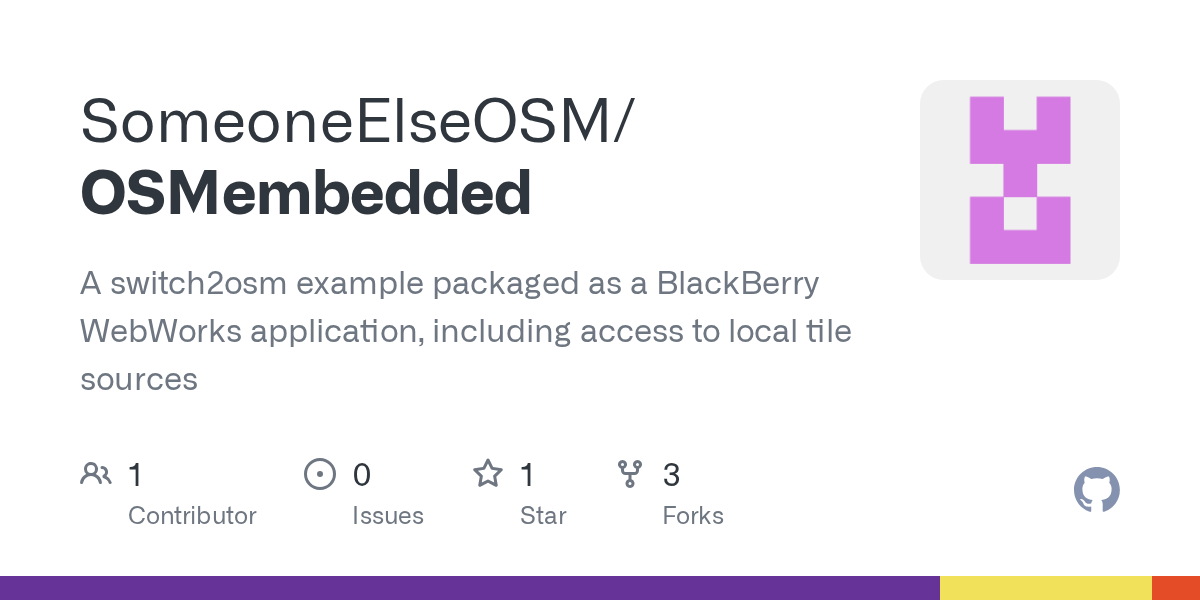The image size is (1200, 600).
Task: Click the issues circle-dot icon
Action: (319, 474)
